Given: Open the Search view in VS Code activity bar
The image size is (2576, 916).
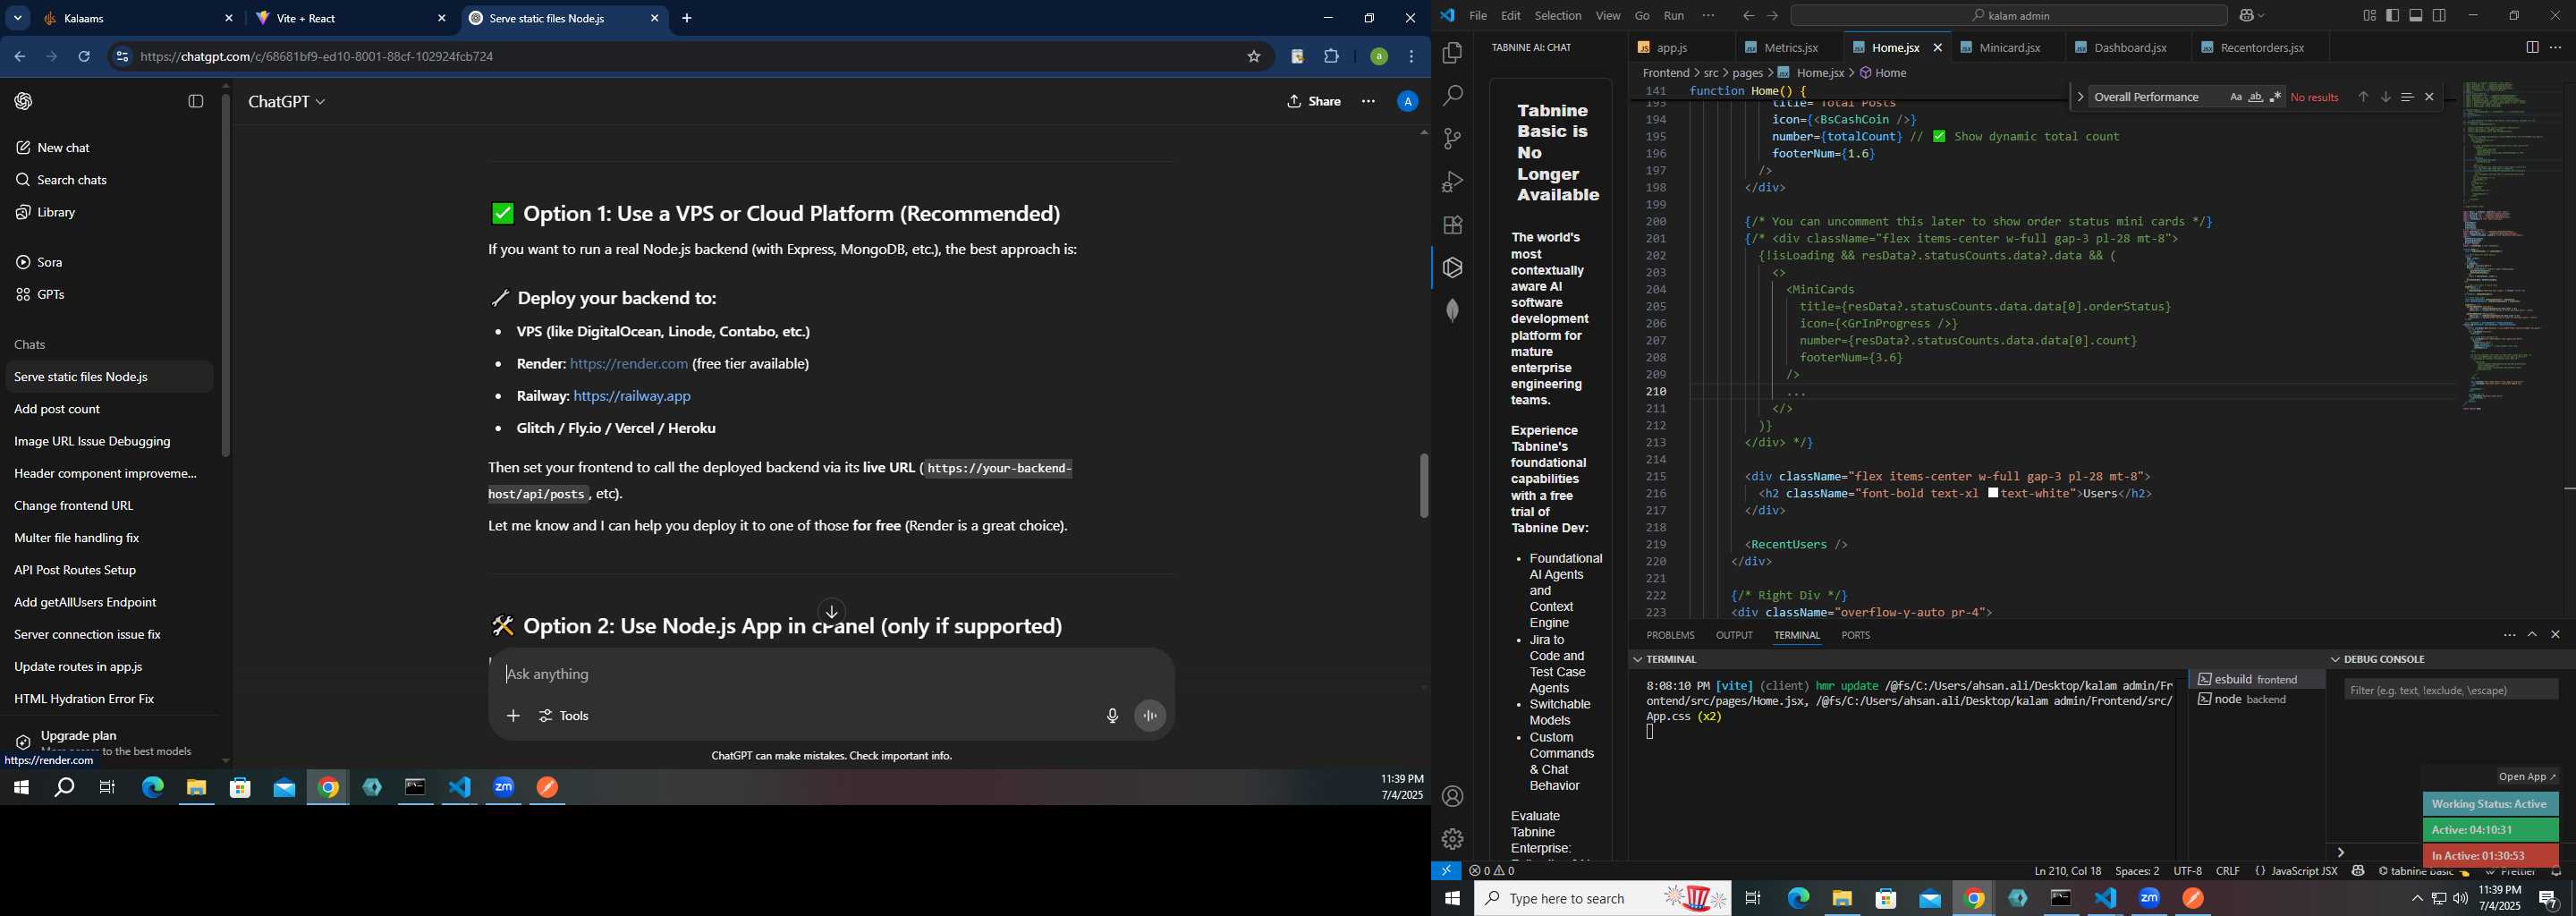Looking at the screenshot, I should click(x=1452, y=96).
